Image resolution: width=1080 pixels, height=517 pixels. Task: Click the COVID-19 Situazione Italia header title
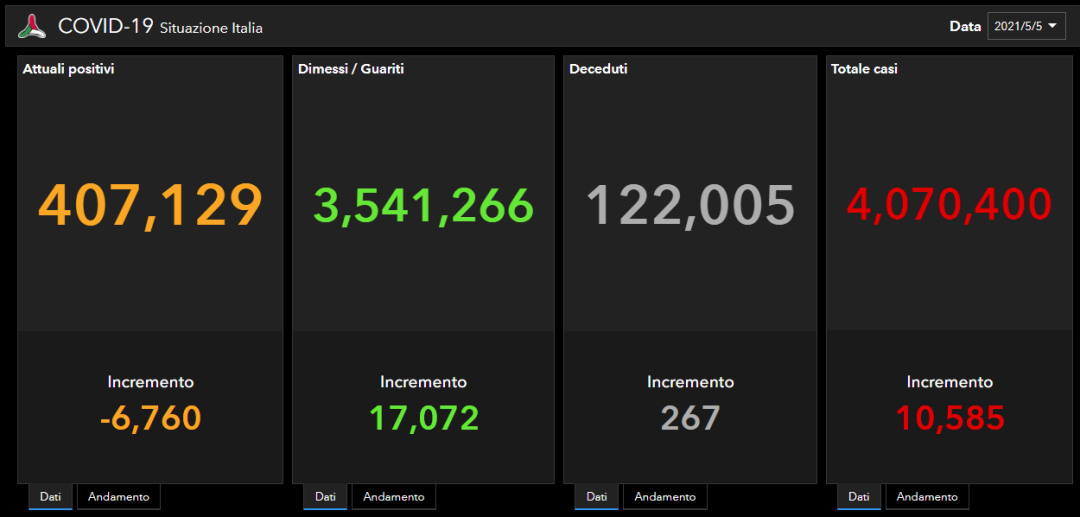point(160,27)
